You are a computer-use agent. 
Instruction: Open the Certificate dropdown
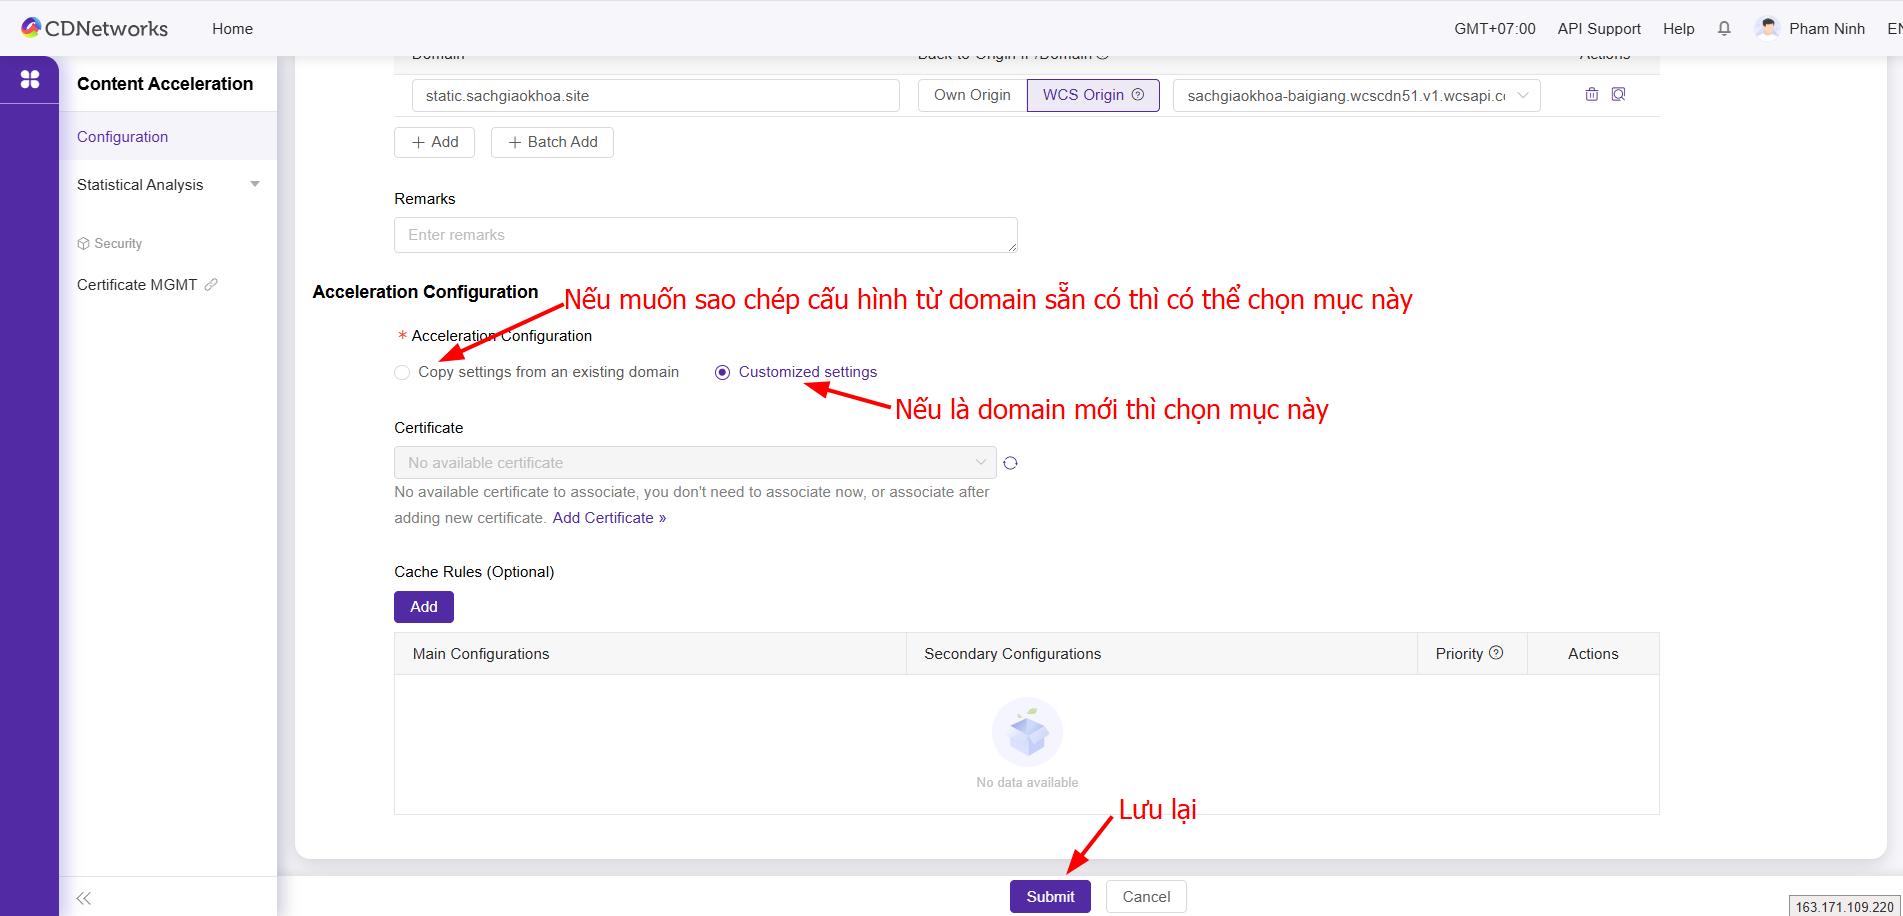(x=695, y=463)
